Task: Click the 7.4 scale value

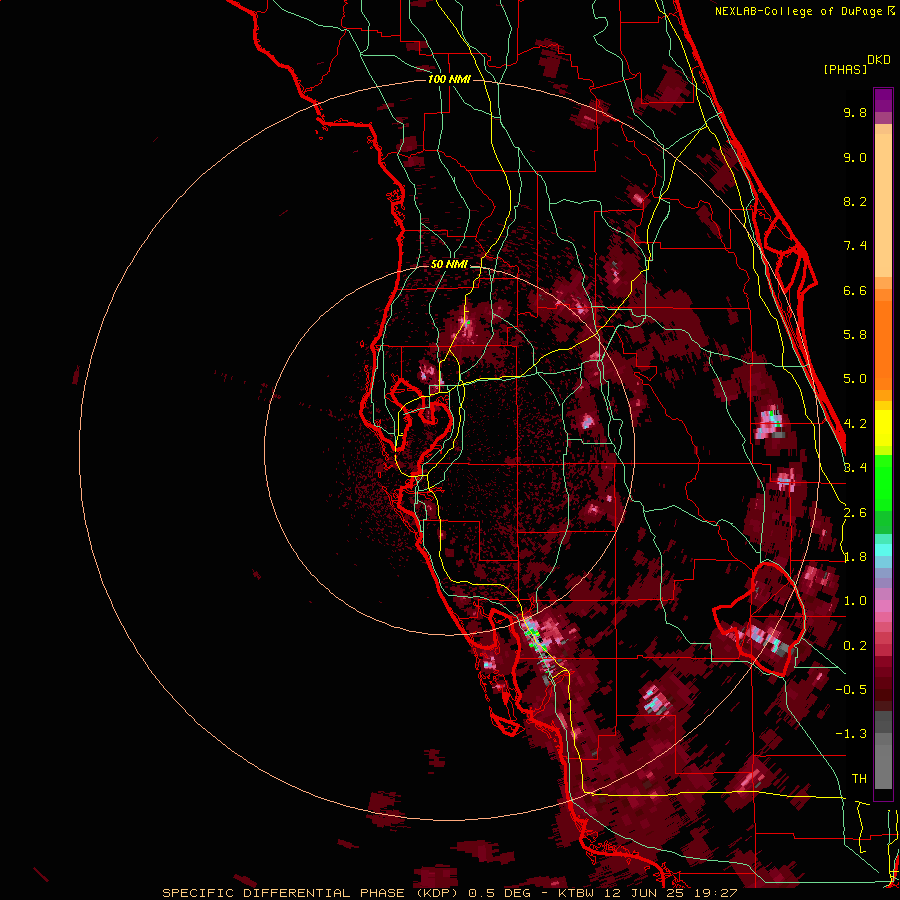Action: [x=855, y=246]
